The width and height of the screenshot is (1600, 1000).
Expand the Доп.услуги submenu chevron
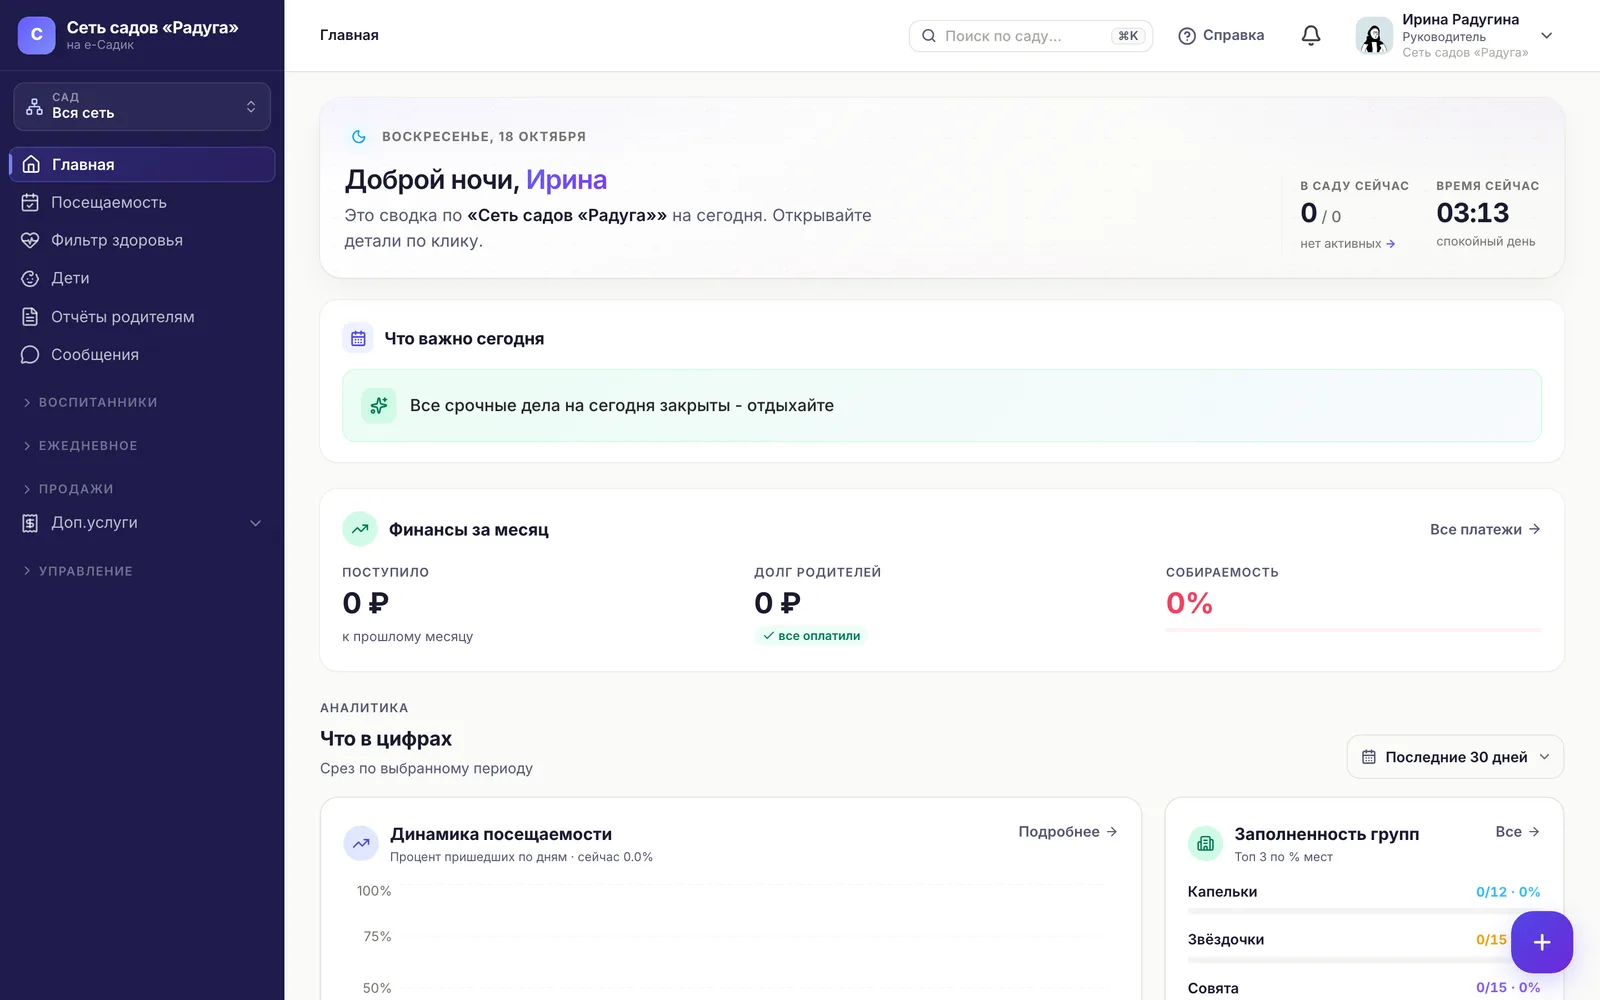(x=255, y=523)
